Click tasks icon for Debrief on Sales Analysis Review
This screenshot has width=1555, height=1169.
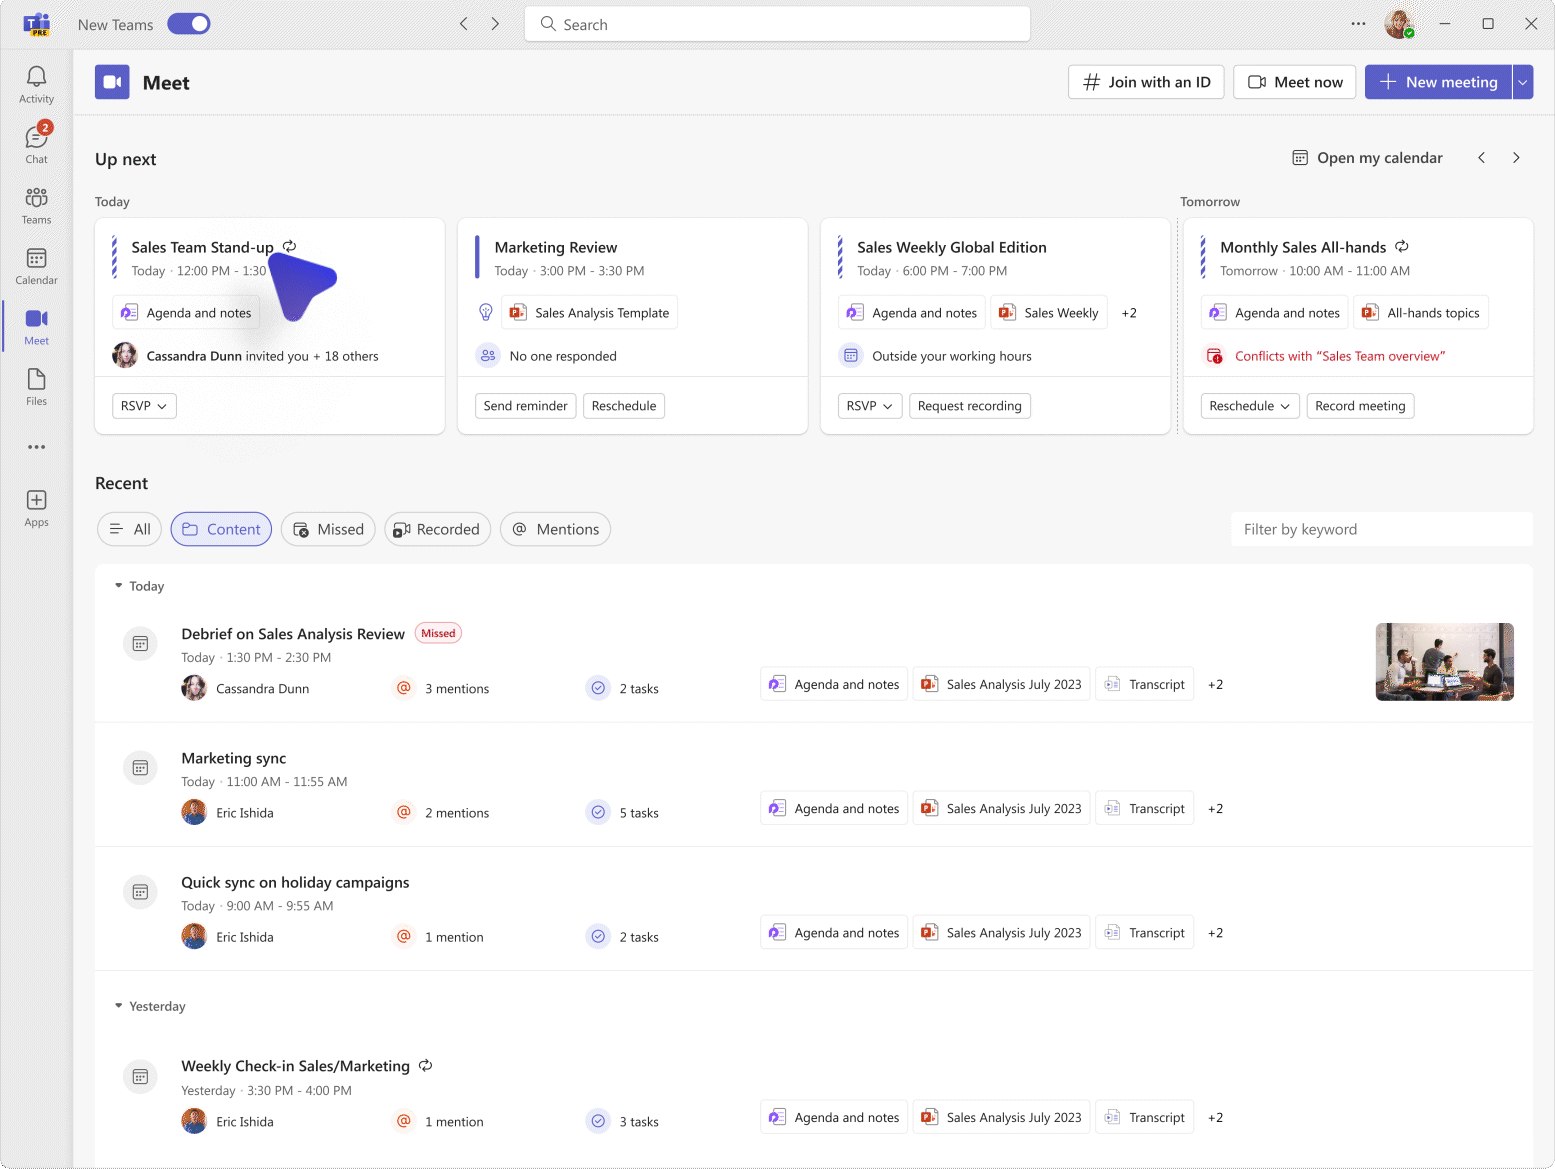[x=598, y=688]
